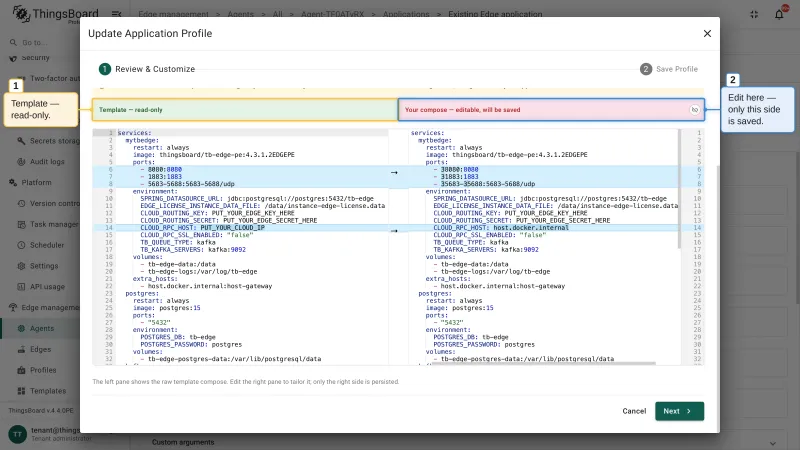Image resolution: width=800 pixels, height=450 pixels.
Task: Click the Templates grid icon
Action: point(21,391)
